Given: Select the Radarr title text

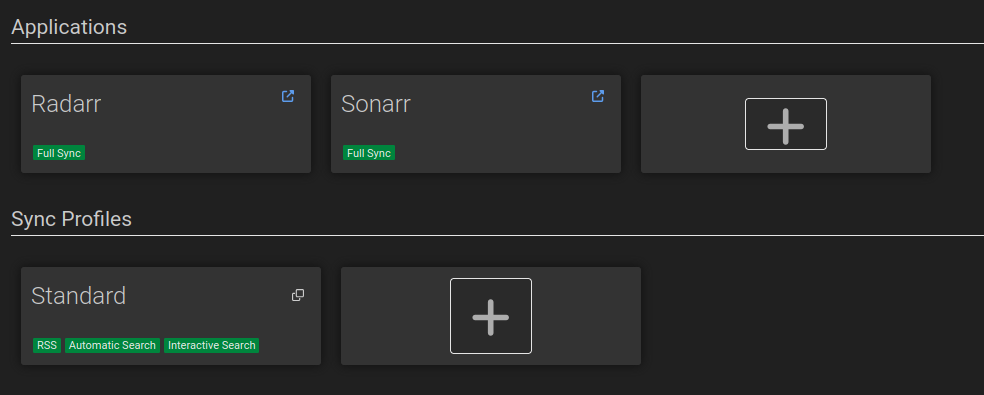Looking at the screenshot, I should pos(66,104).
